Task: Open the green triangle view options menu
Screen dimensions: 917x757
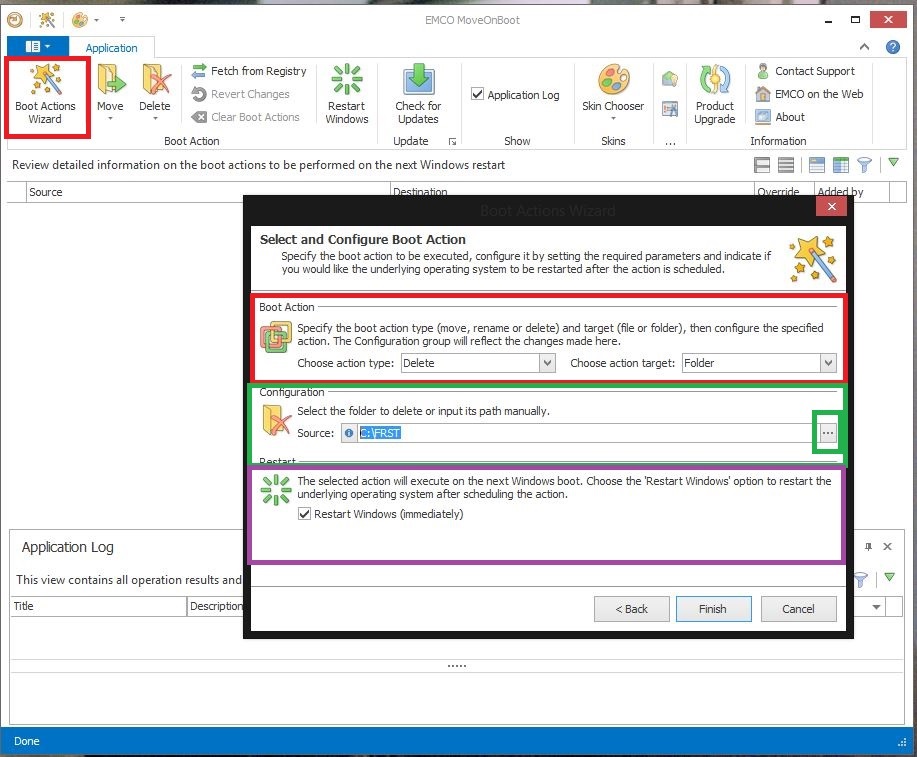Action: coord(893,162)
